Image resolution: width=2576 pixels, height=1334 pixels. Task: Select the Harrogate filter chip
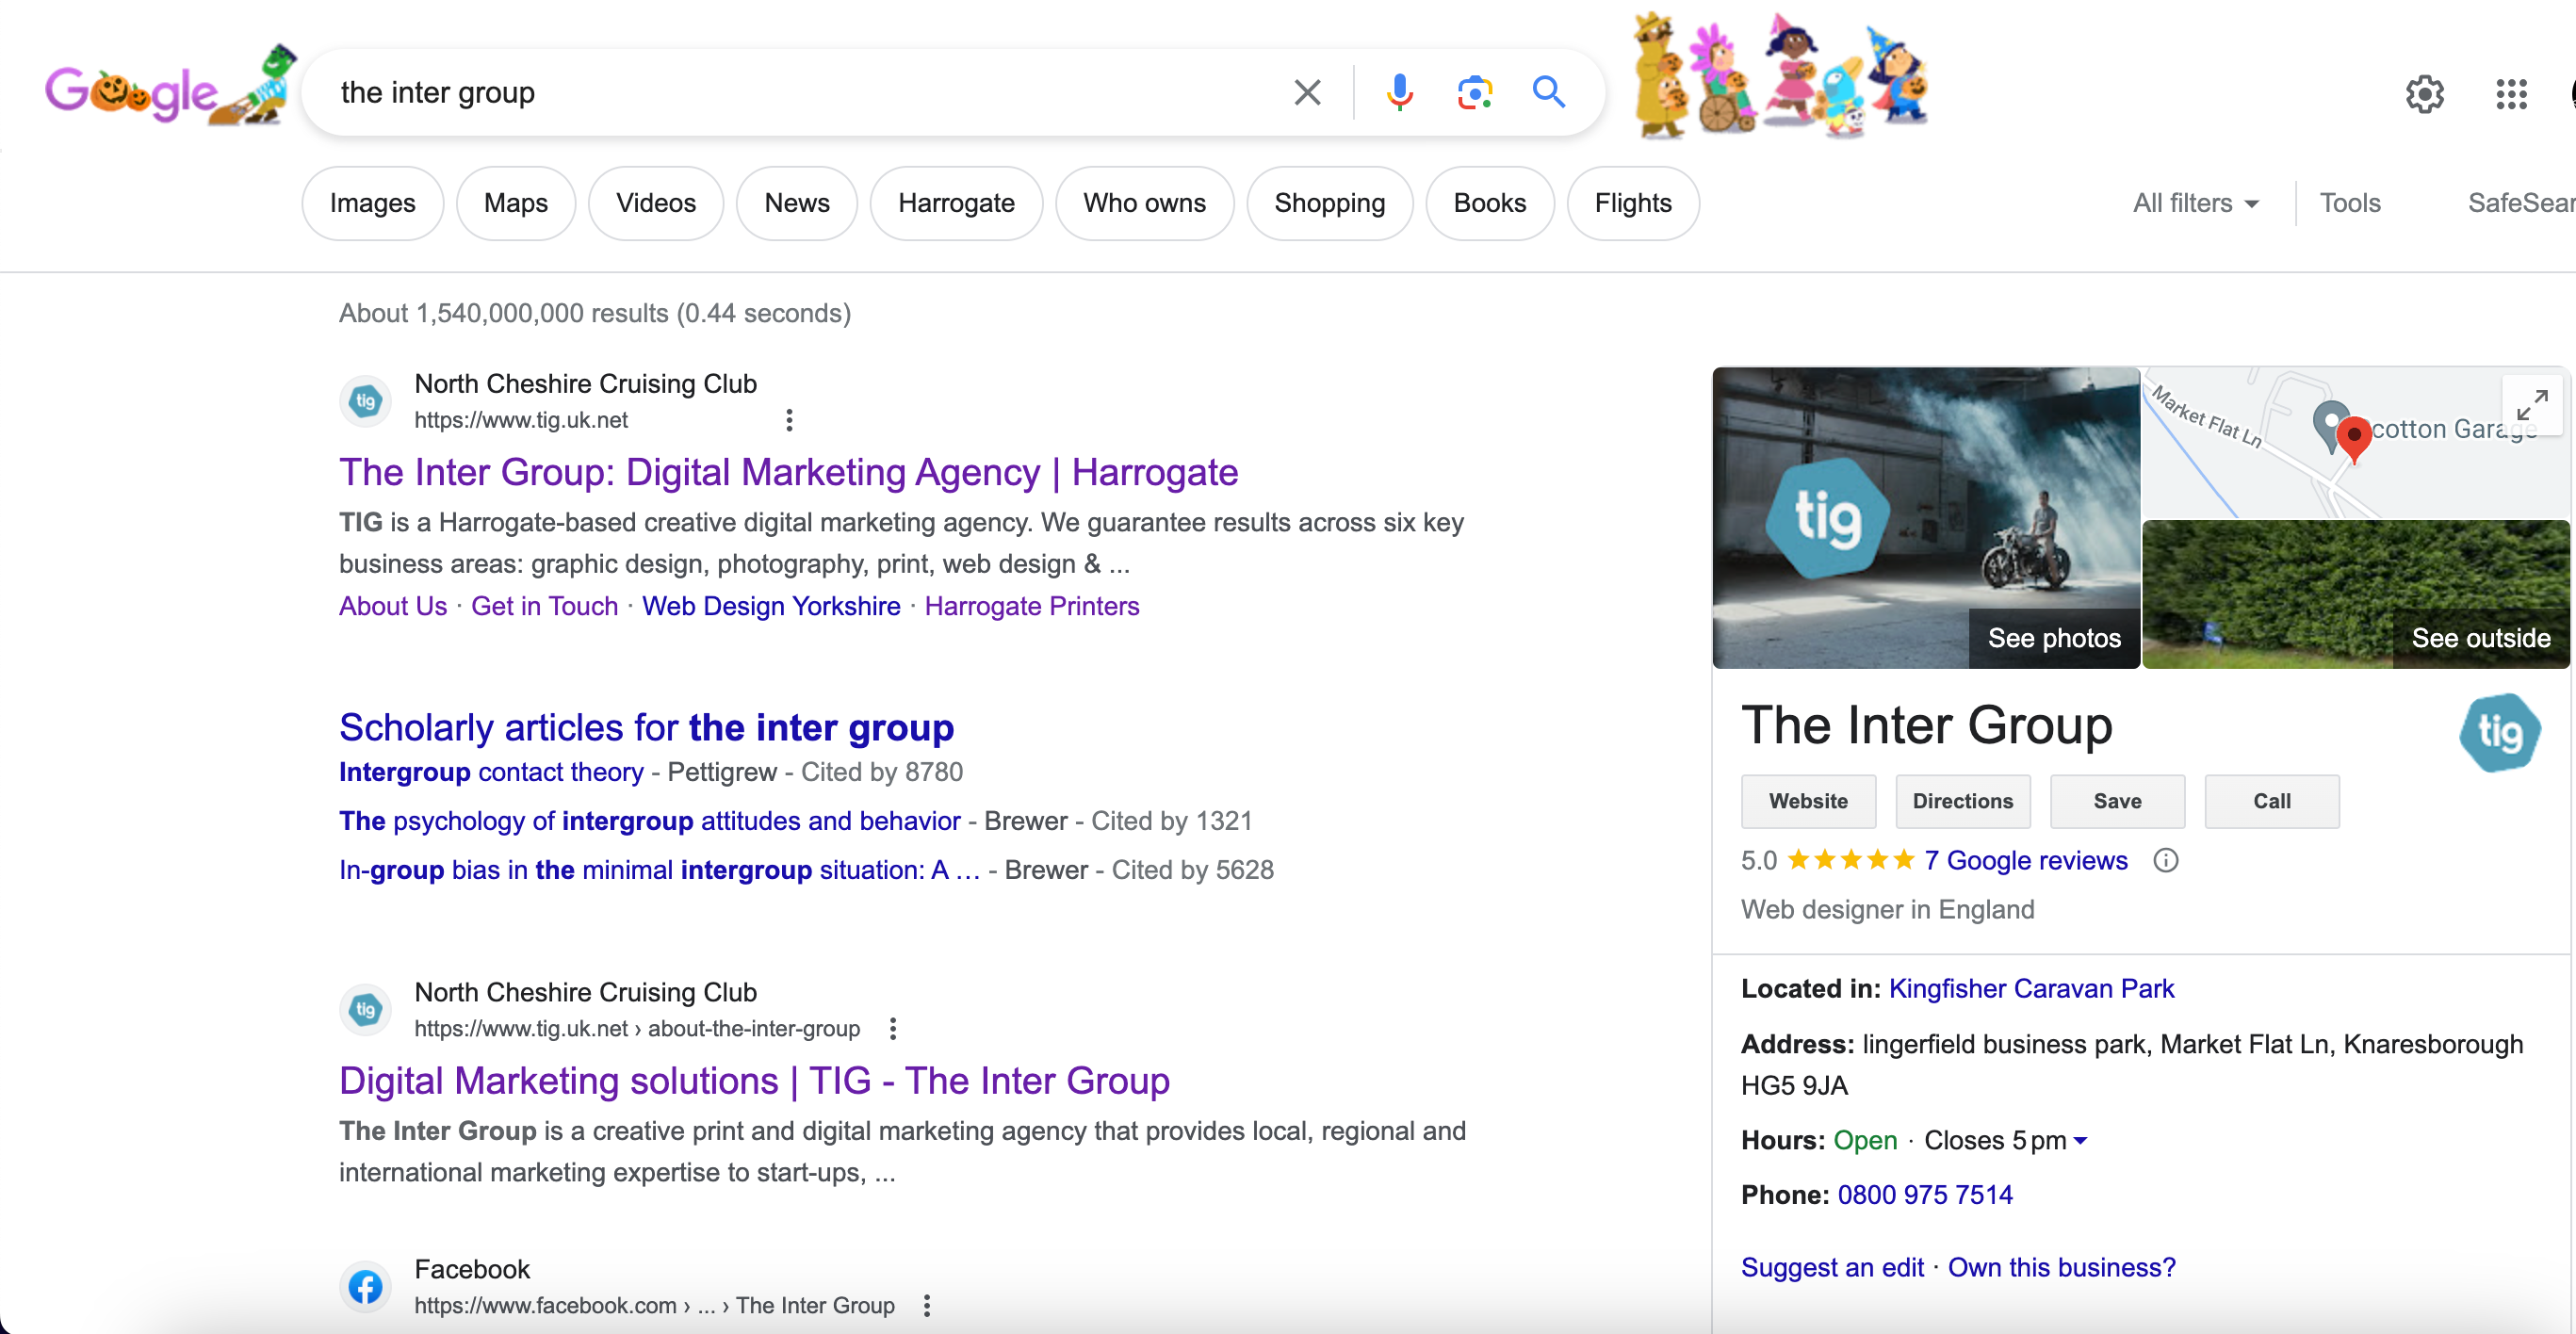956,203
